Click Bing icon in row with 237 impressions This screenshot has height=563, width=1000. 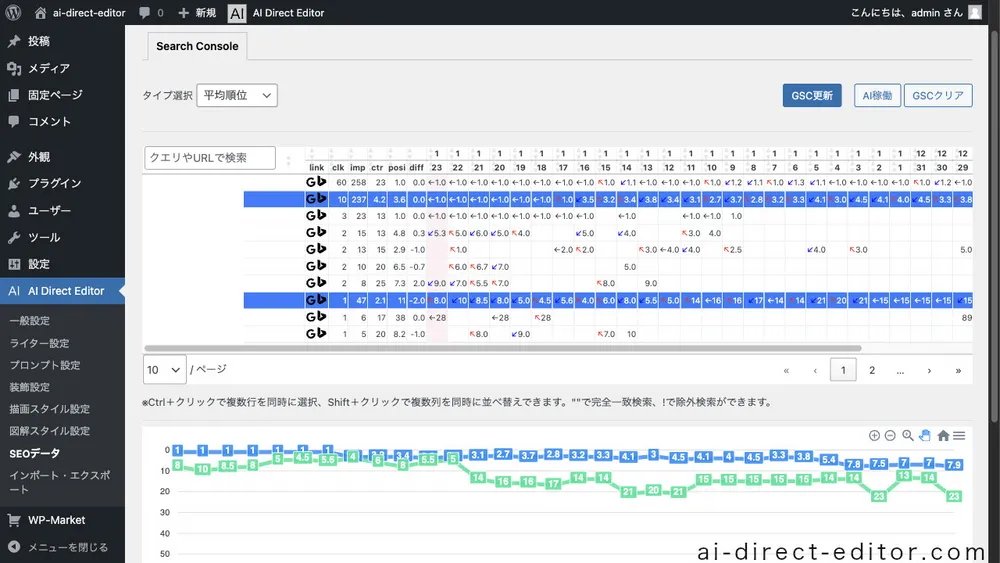(x=321, y=199)
